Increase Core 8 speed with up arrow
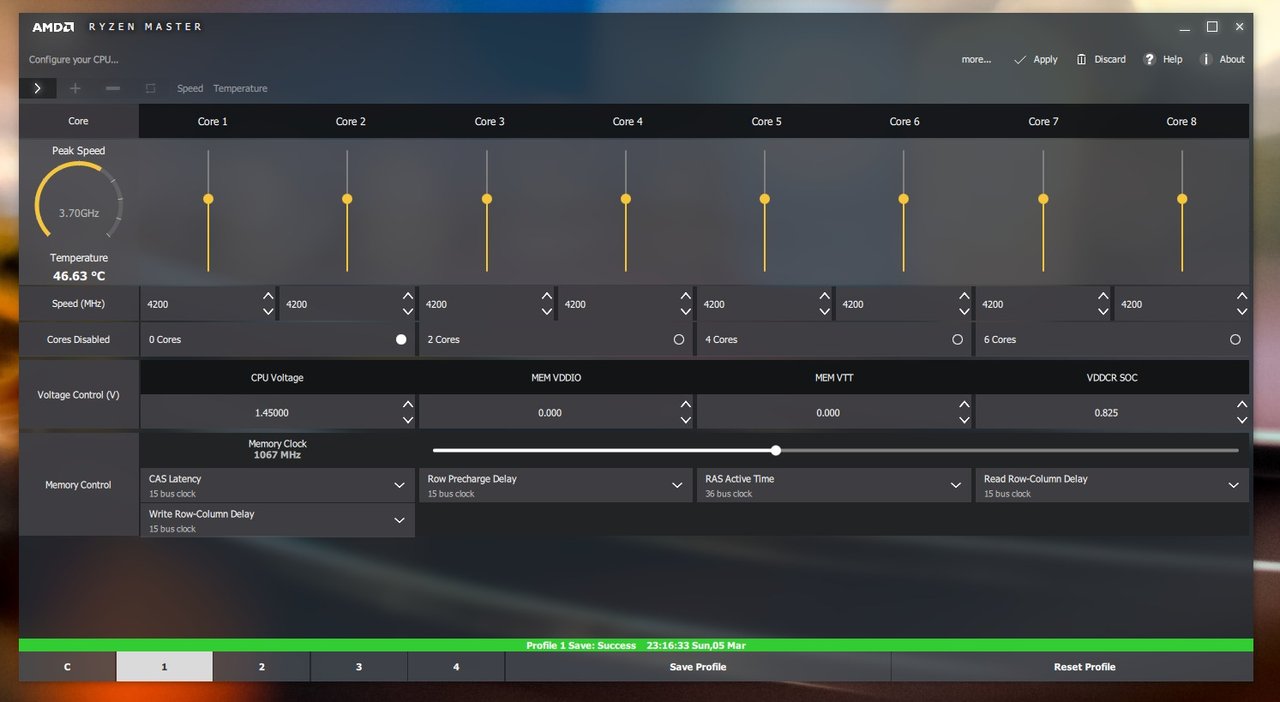Image resolution: width=1280 pixels, height=702 pixels. tap(1241, 296)
